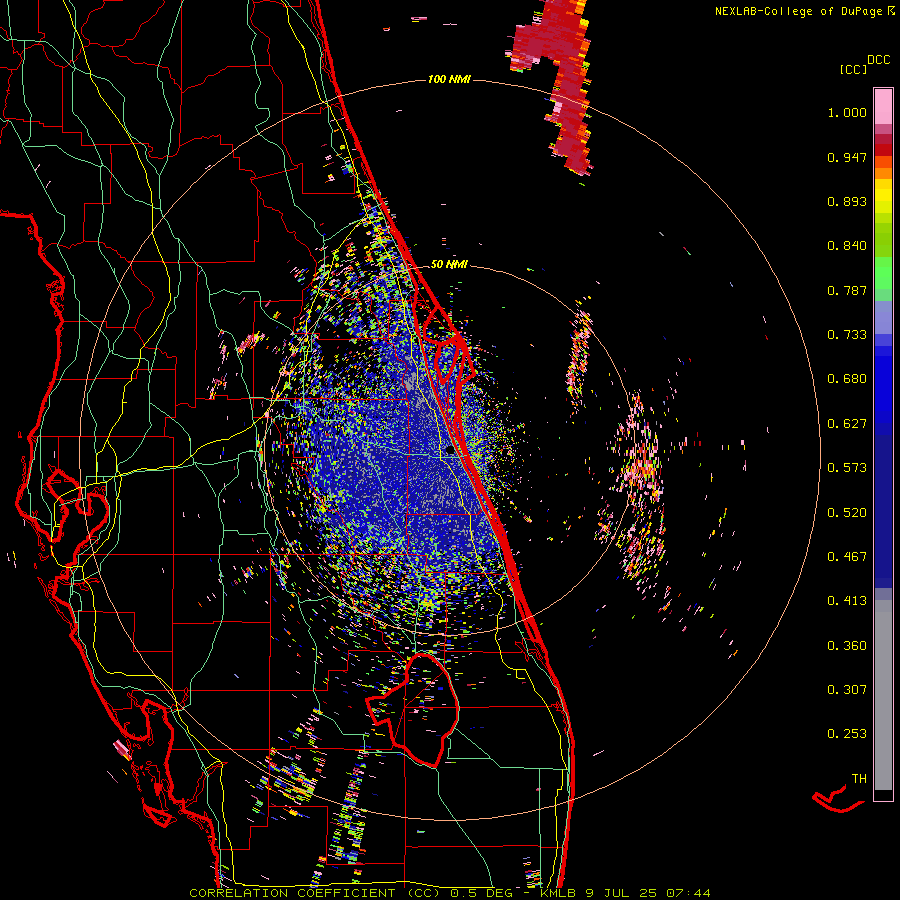
Task: Select the 0.253 value on the color scale
Action: (x=847, y=734)
